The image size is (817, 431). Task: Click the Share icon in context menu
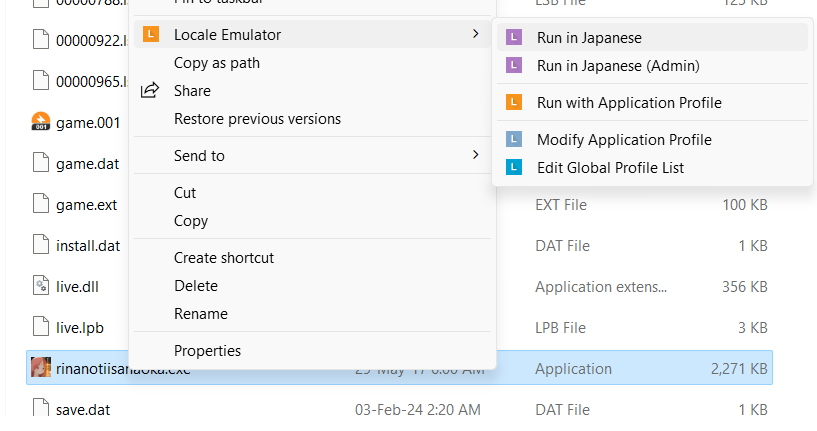150,90
